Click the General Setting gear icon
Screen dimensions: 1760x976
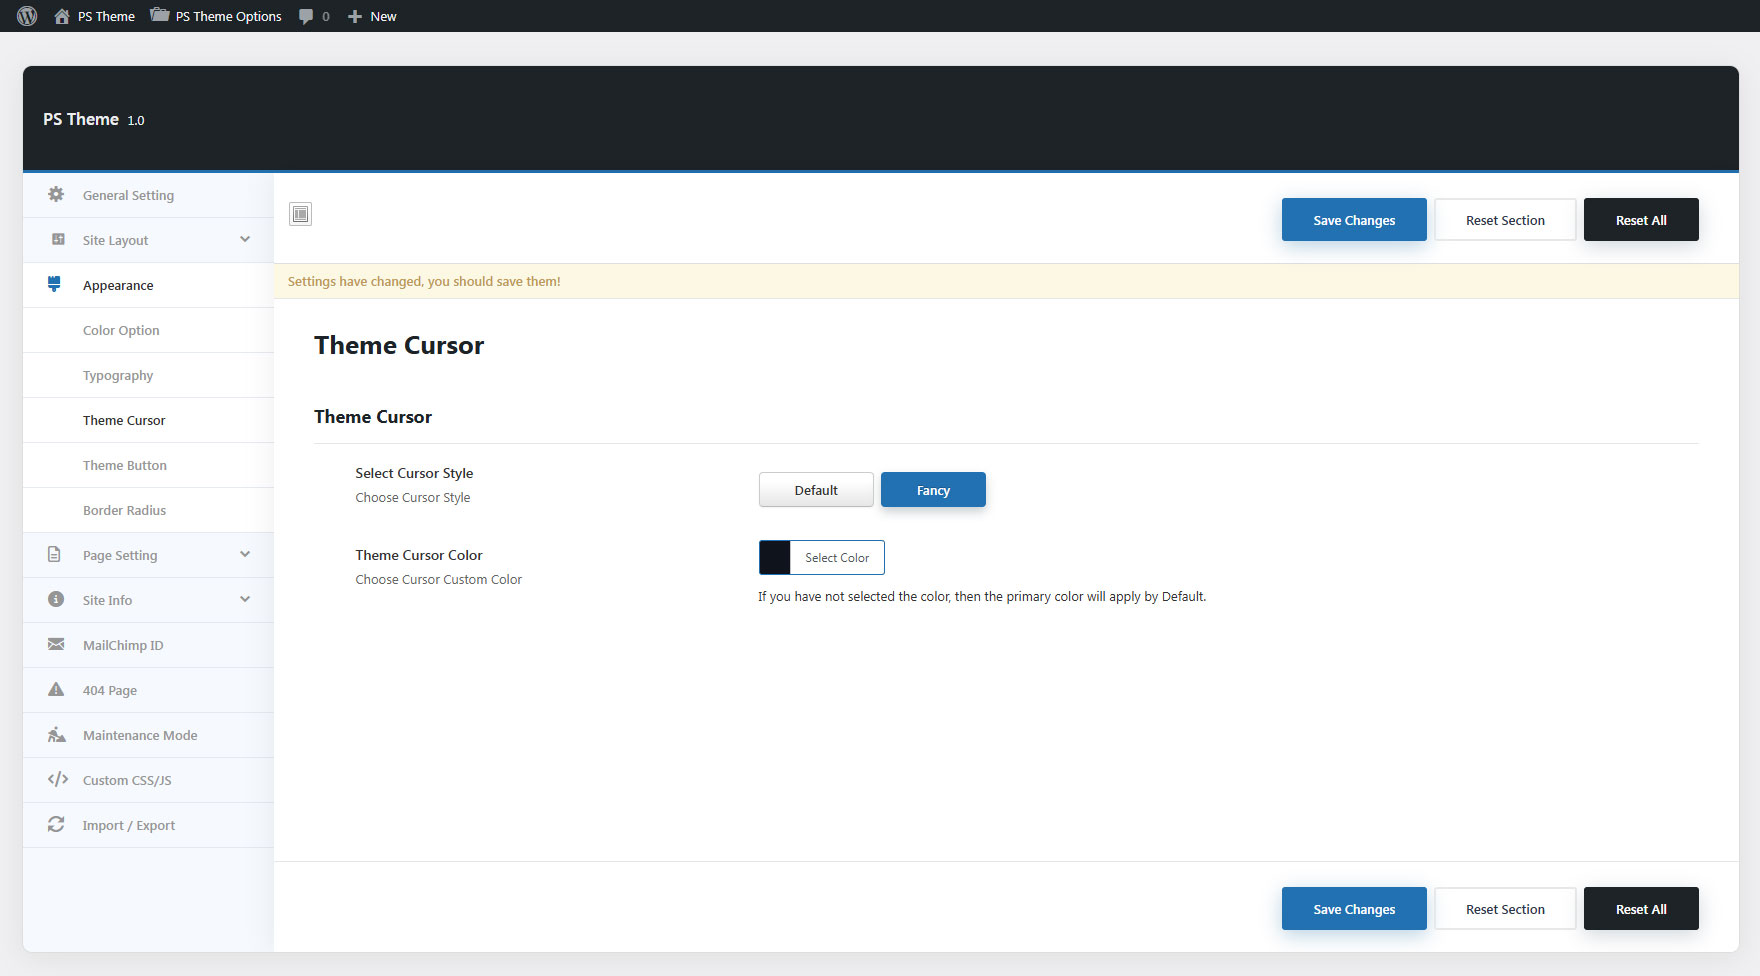(x=56, y=195)
